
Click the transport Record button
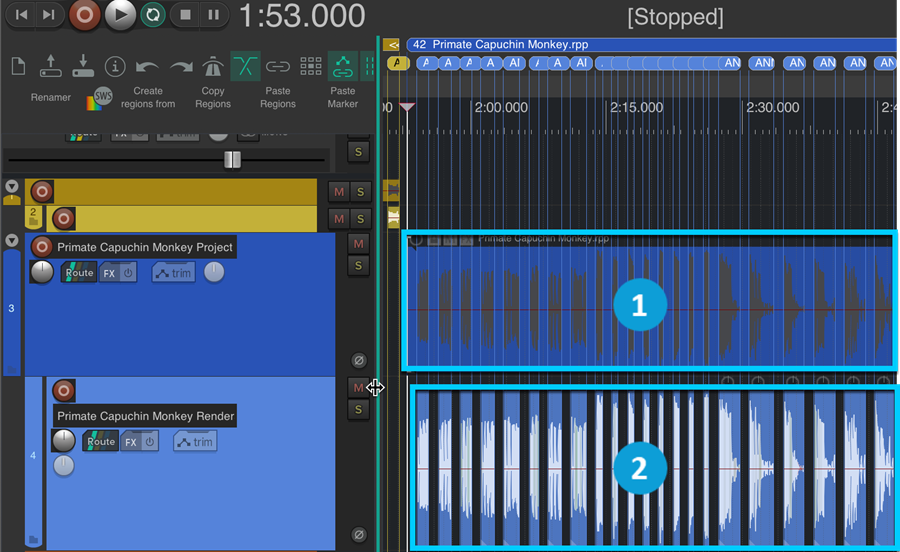(x=85, y=14)
